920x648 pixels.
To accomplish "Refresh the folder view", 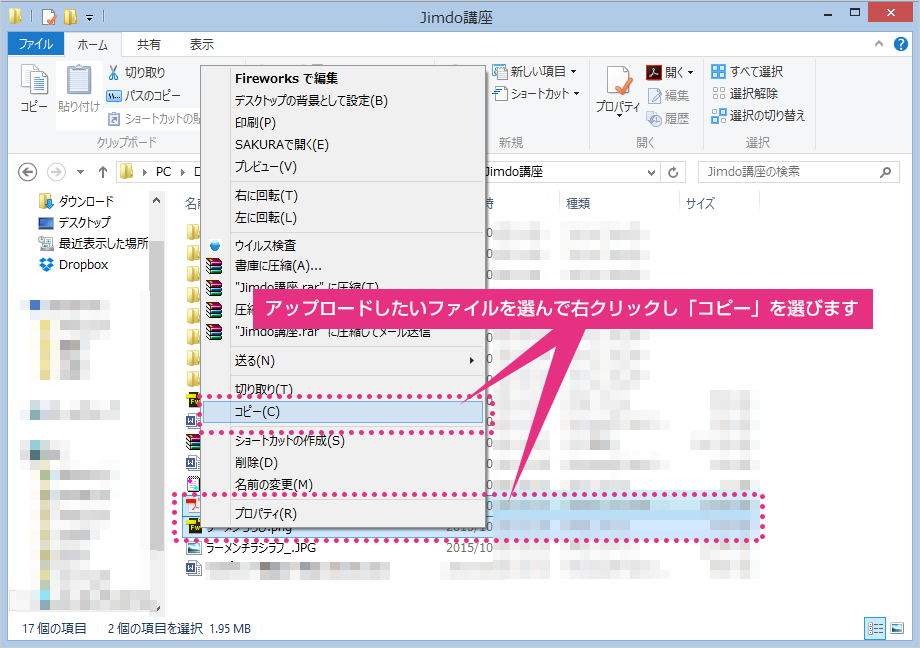I will point(673,172).
